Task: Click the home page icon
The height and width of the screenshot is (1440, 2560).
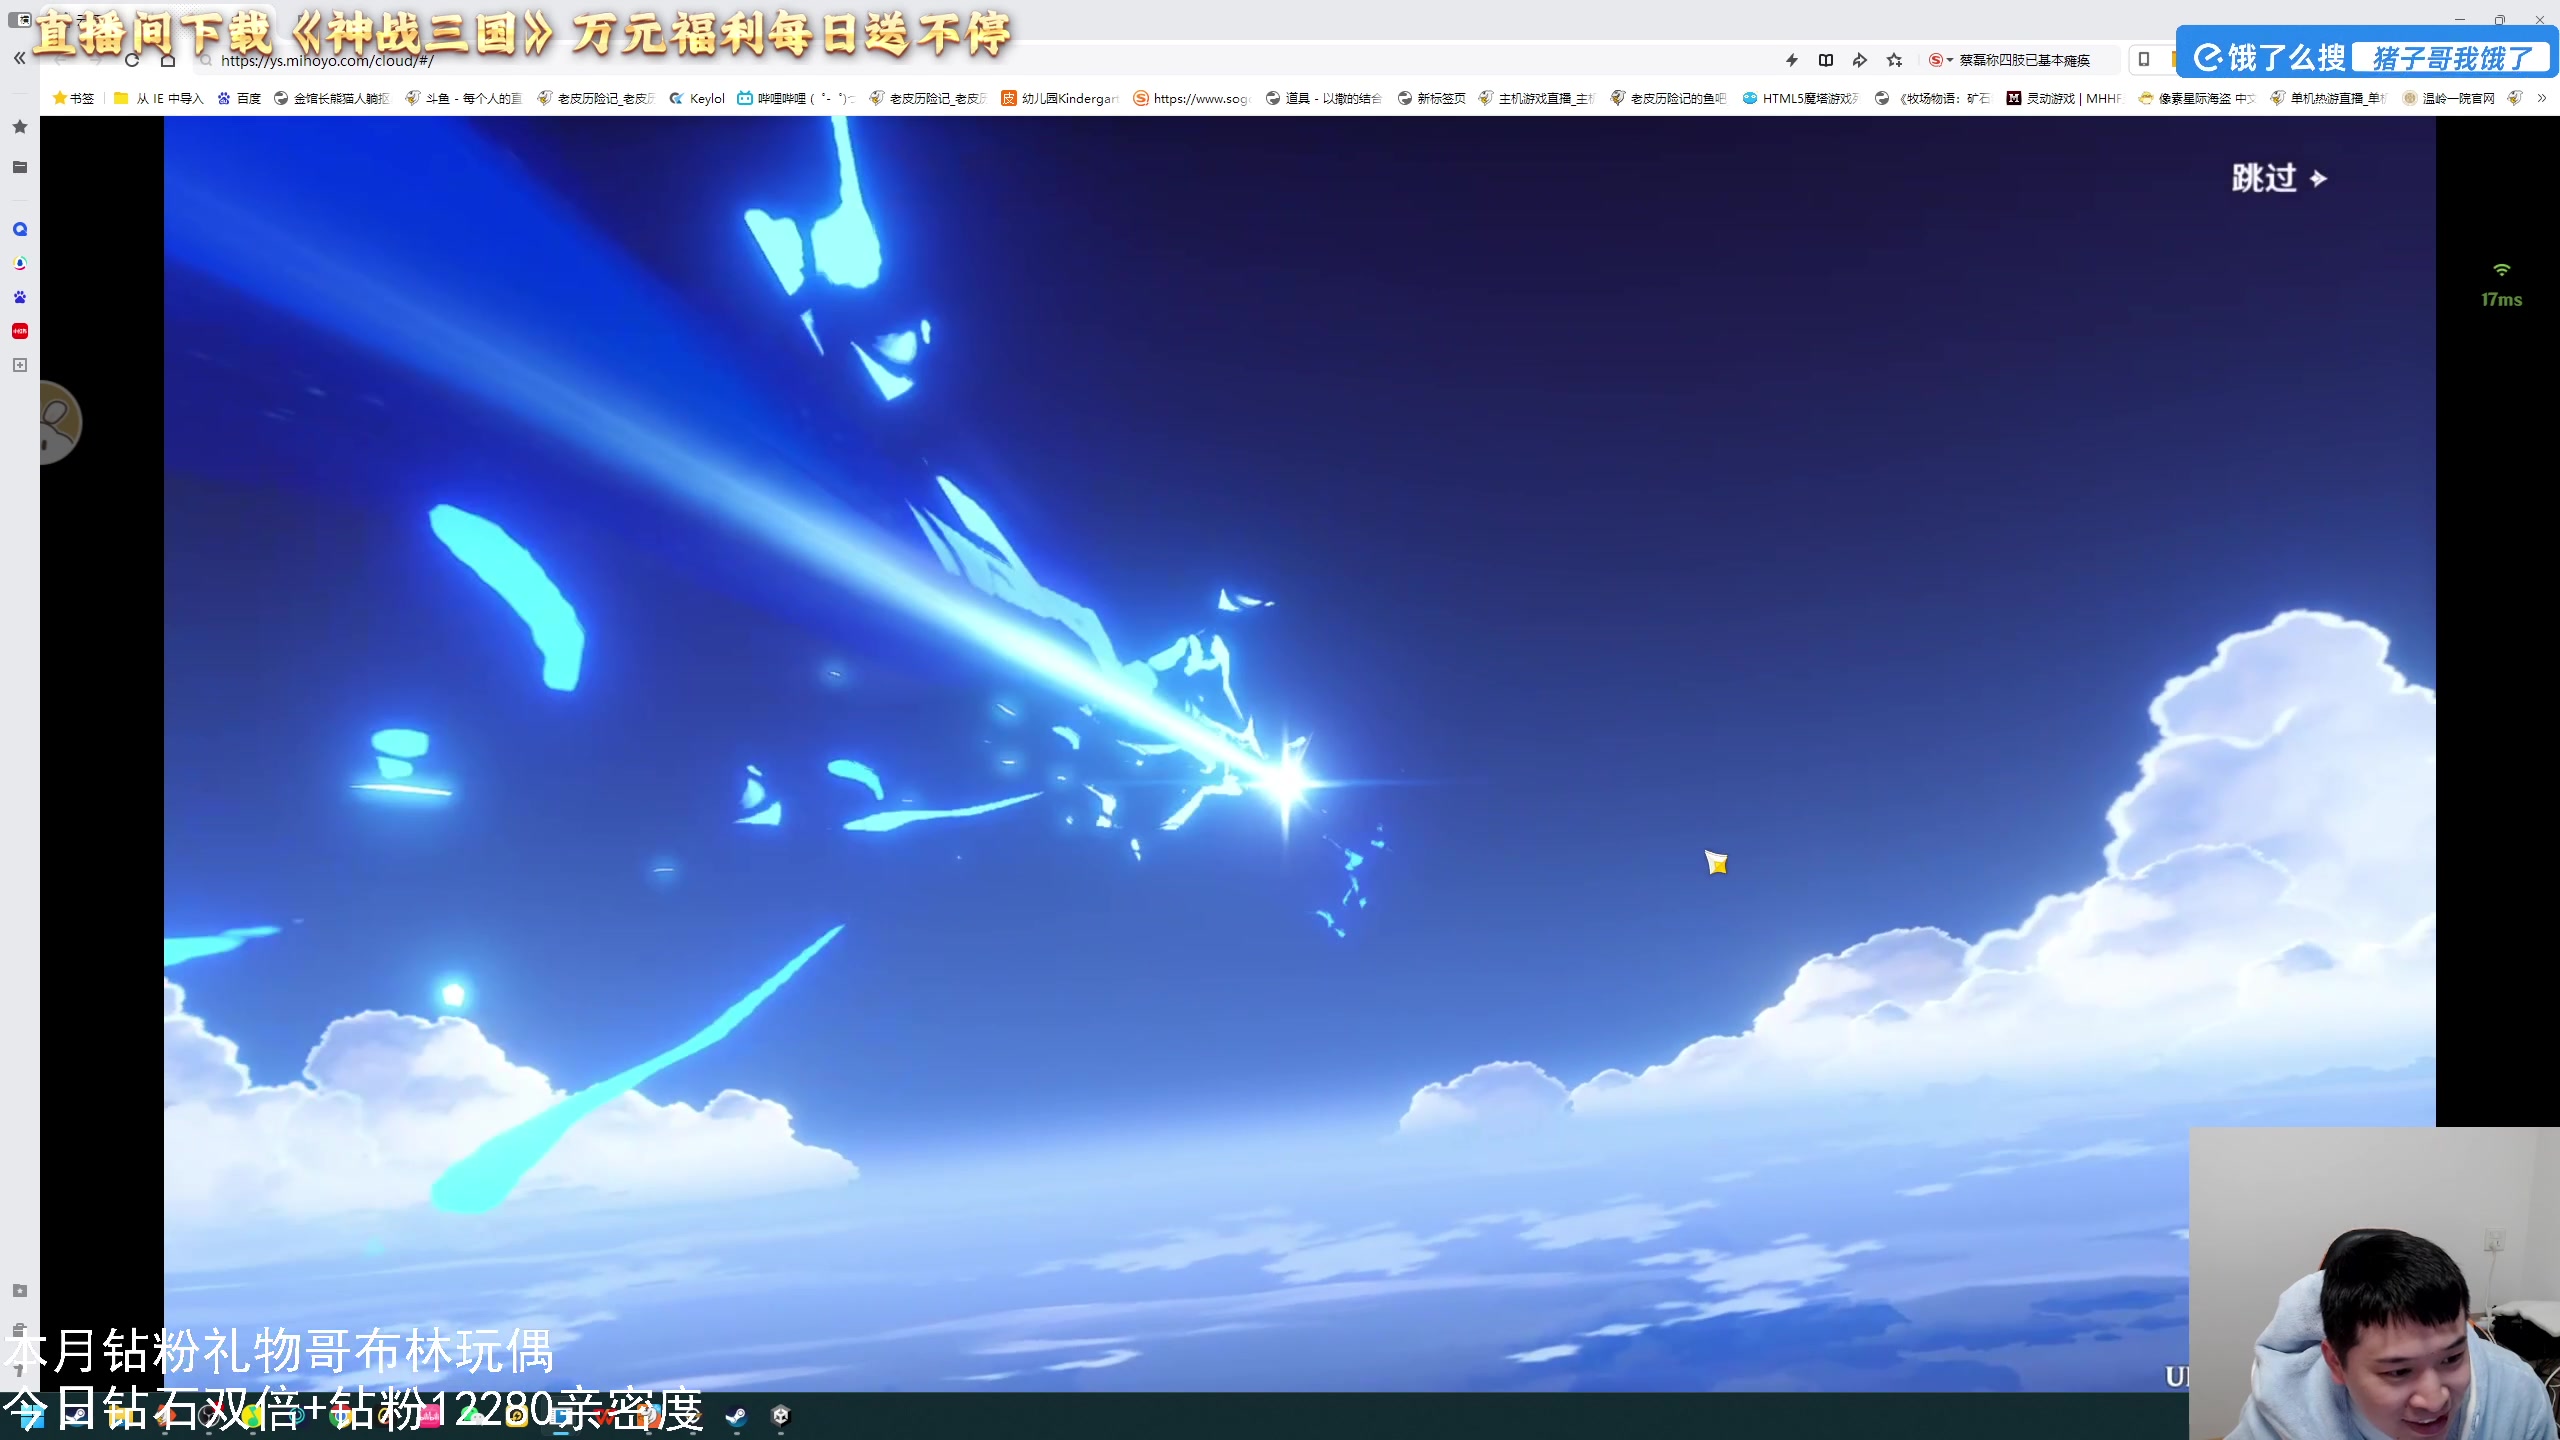Action: pos(168,60)
